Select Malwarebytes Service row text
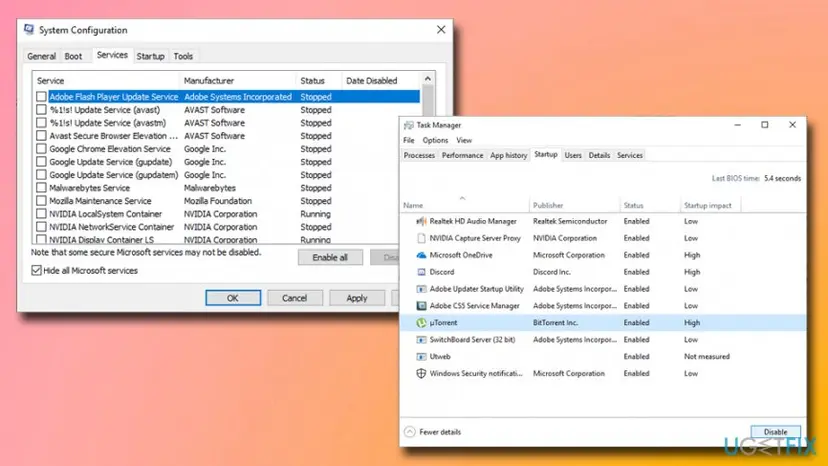The height and width of the screenshot is (466, 828). click(89, 188)
